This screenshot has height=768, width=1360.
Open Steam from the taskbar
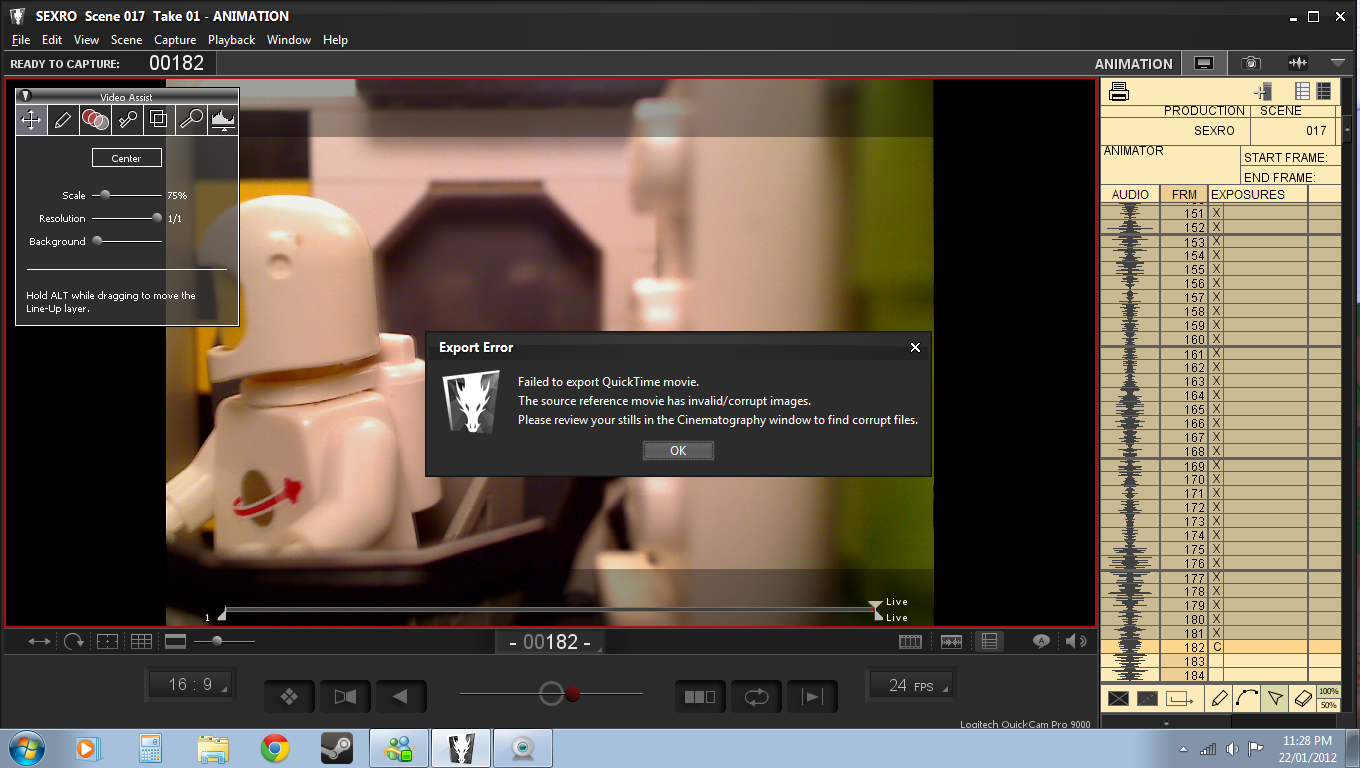[335, 748]
